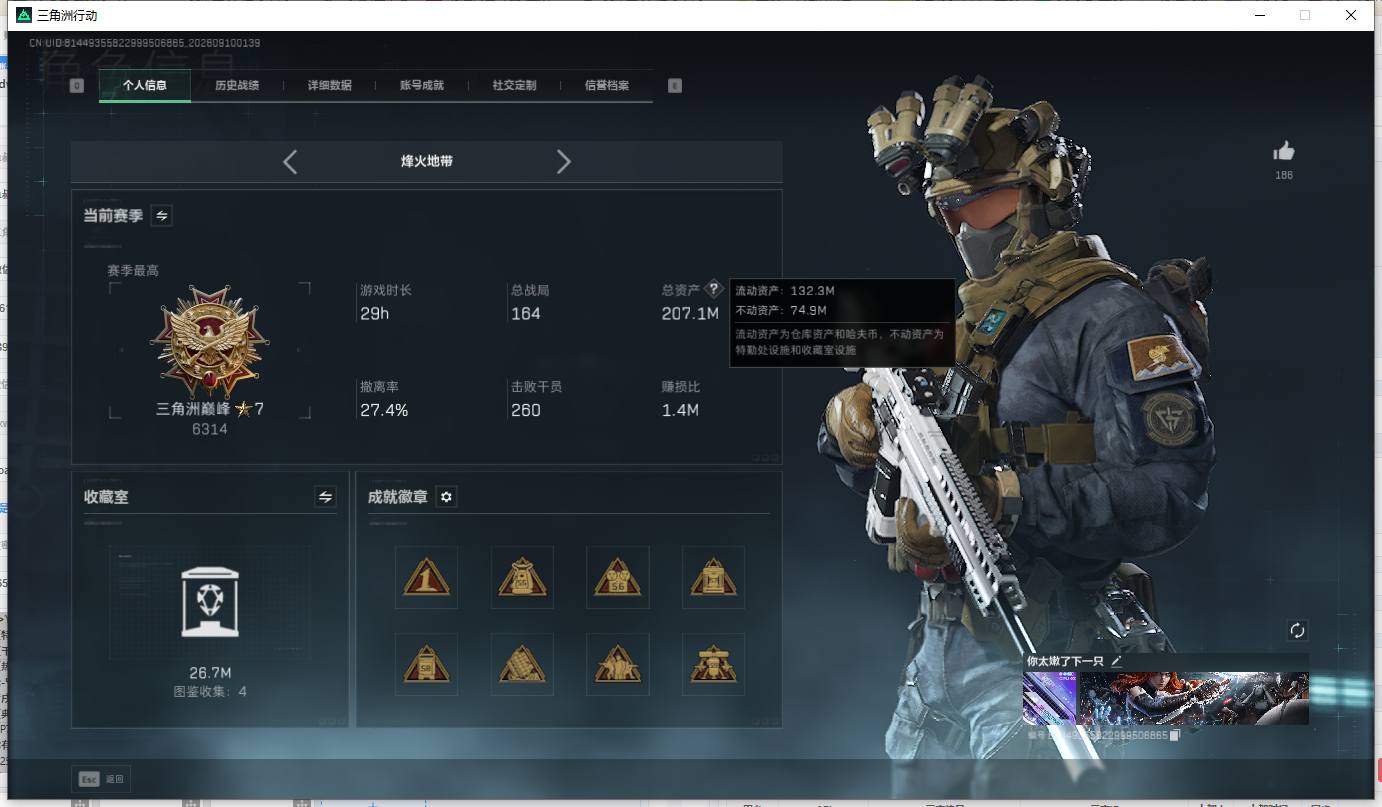Click the 总资产 question mark help icon
The height and width of the screenshot is (807, 1382).
point(713,289)
